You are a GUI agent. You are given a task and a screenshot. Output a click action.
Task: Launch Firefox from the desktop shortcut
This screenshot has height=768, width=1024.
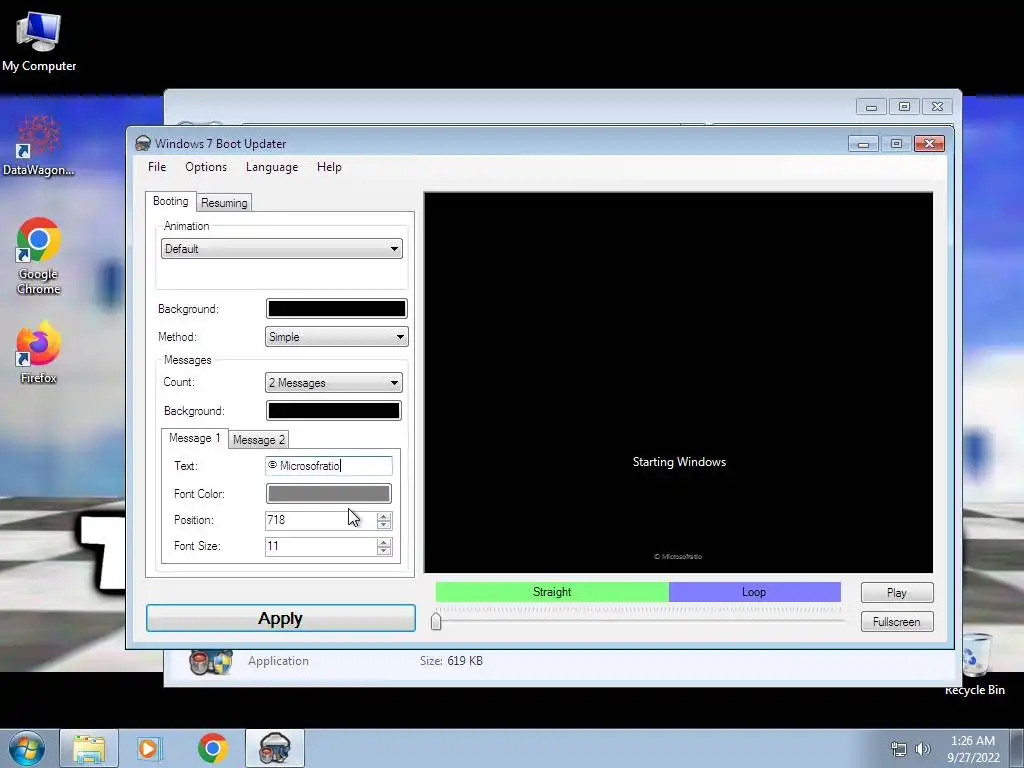[x=38, y=353]
